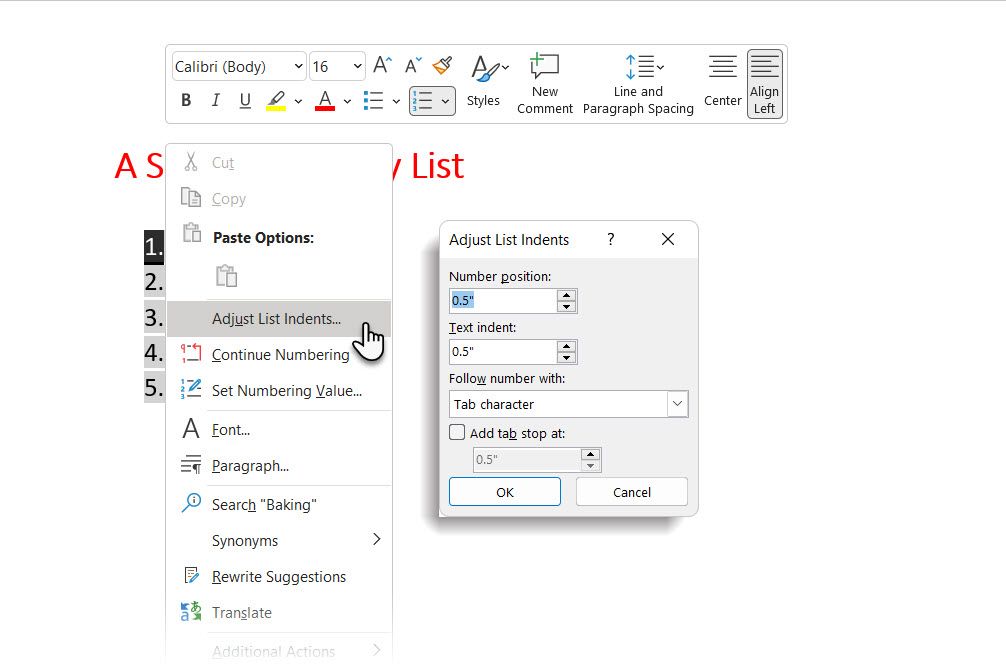Click list number 5. in document
Viewport: 1006px width, 665px height.
[x=154, y=388]
